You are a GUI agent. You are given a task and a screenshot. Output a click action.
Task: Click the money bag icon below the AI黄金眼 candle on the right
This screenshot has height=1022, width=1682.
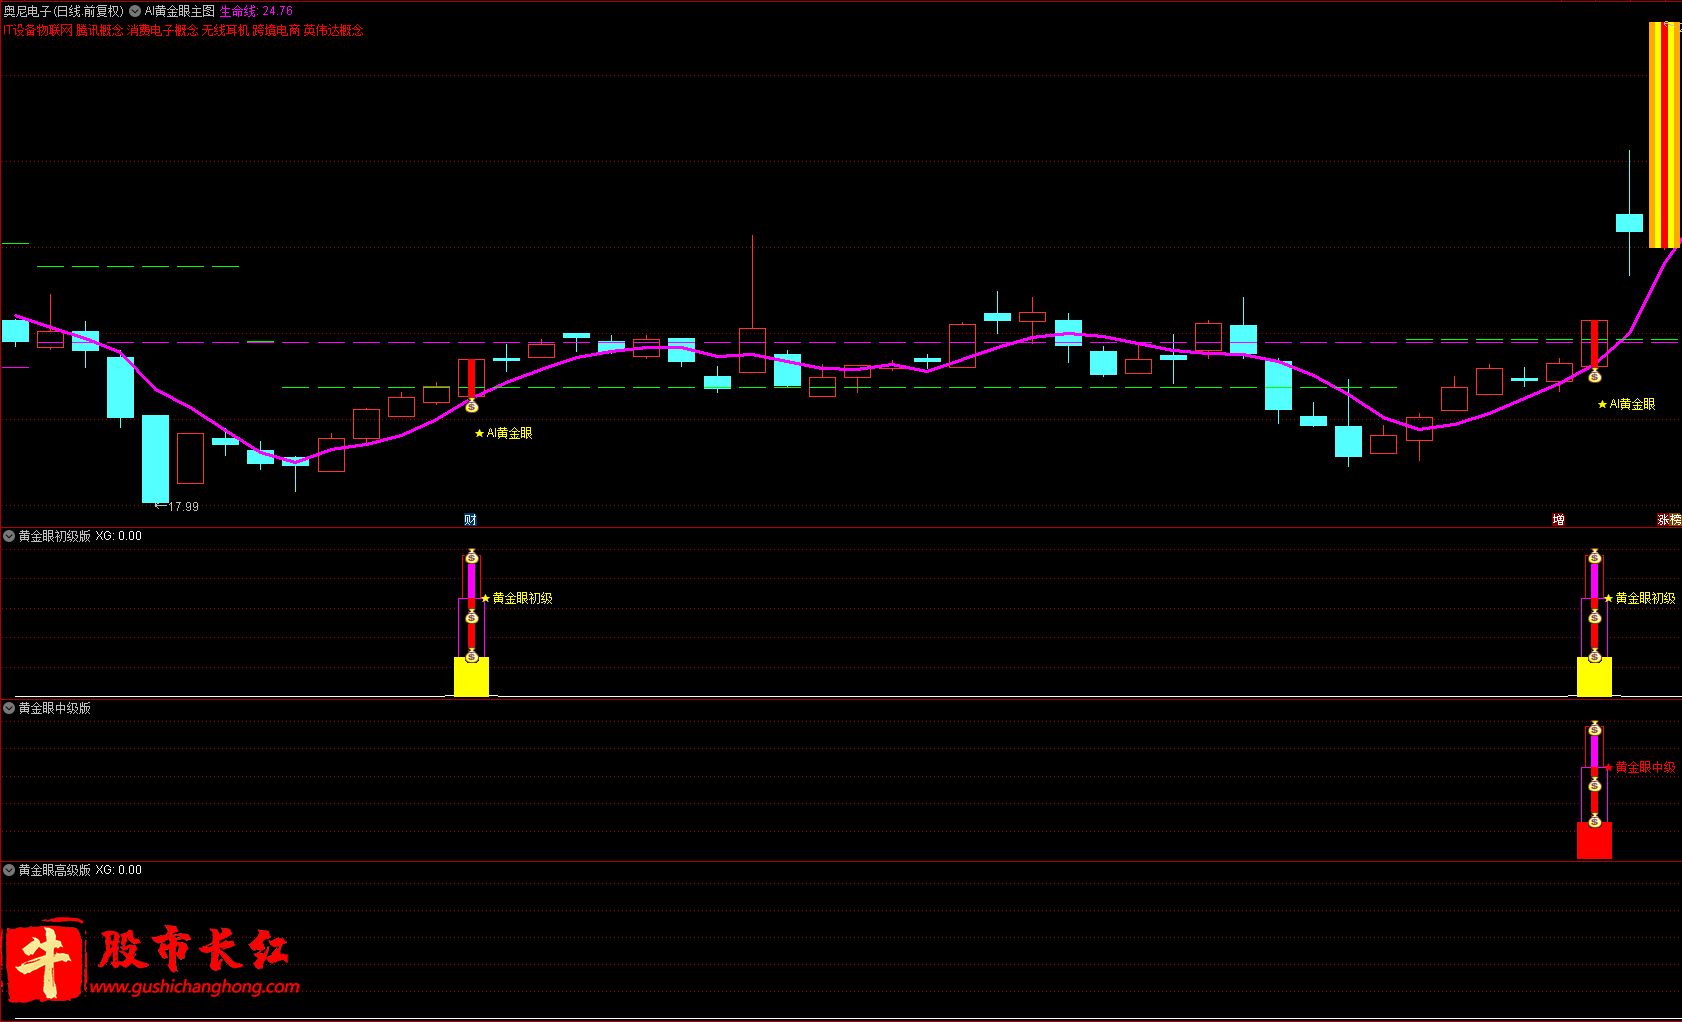coord(1595,376)
